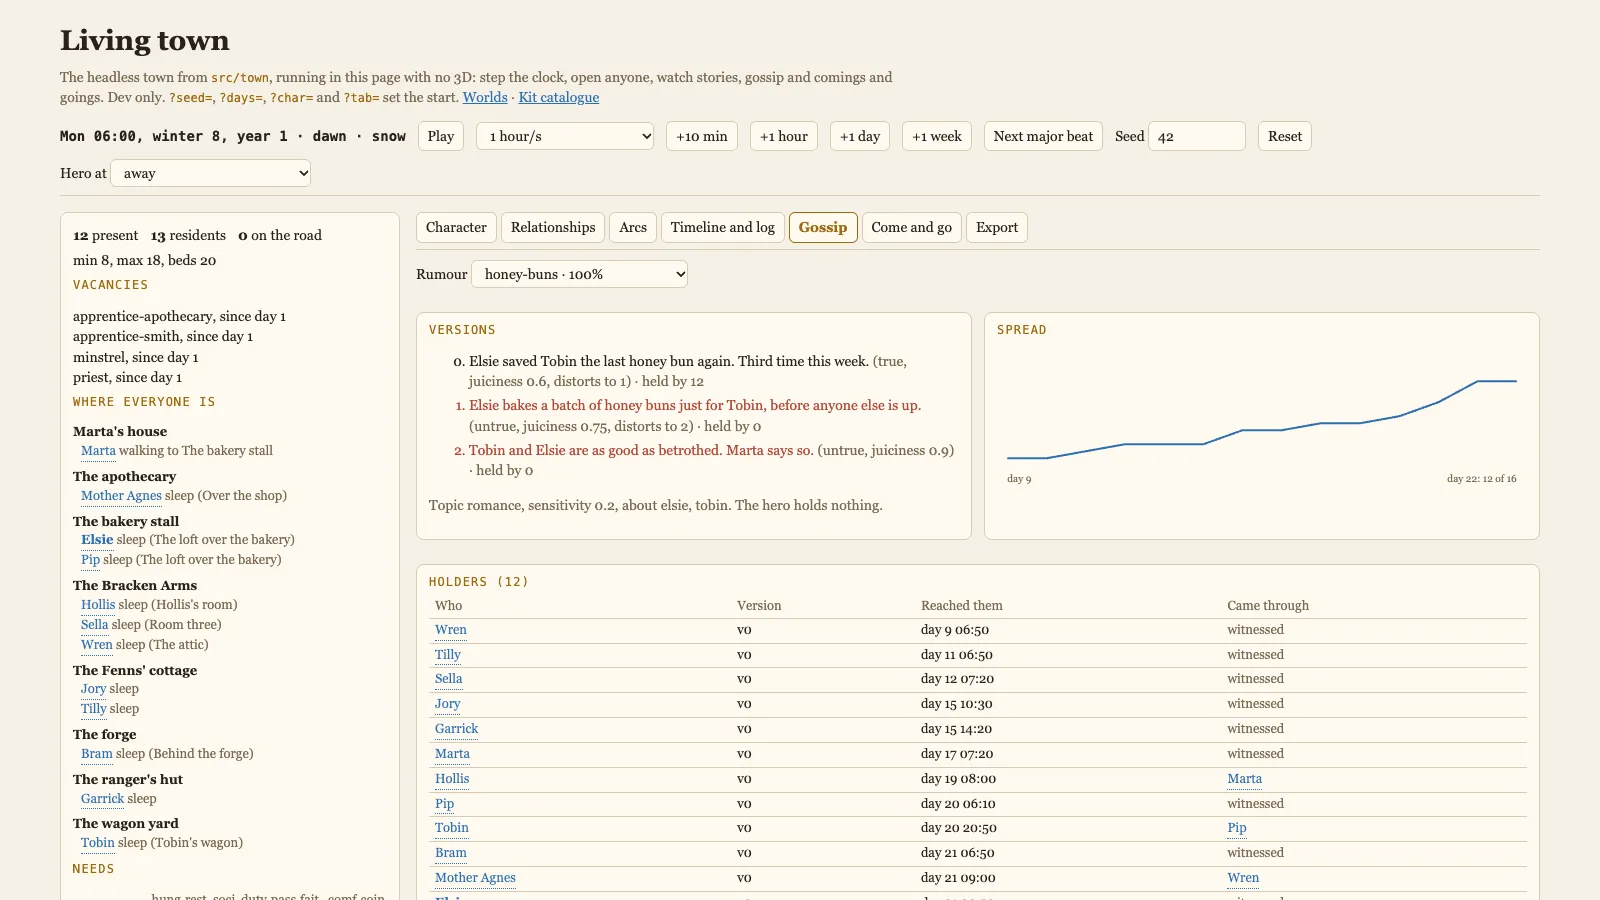Viewport: 1600px width, 900px height.
Task: Open Mother Agnes in the holders table
Action: 475,878
